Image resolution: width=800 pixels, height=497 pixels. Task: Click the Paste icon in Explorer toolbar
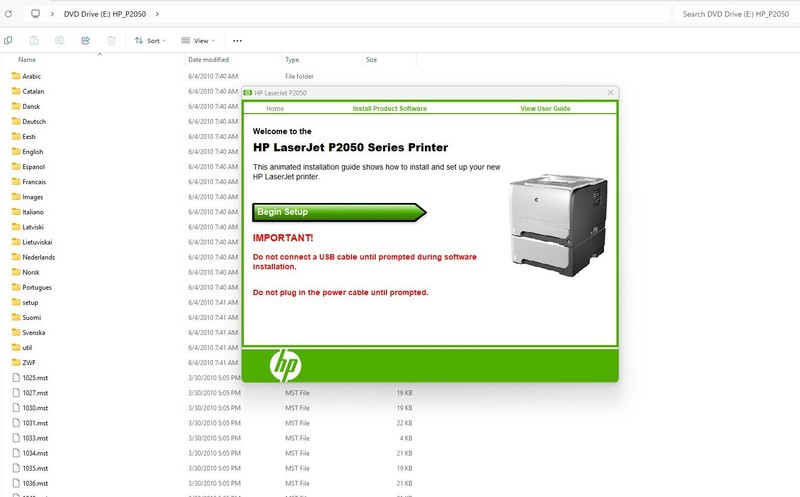pyautogui.click(x=34, y=40)
